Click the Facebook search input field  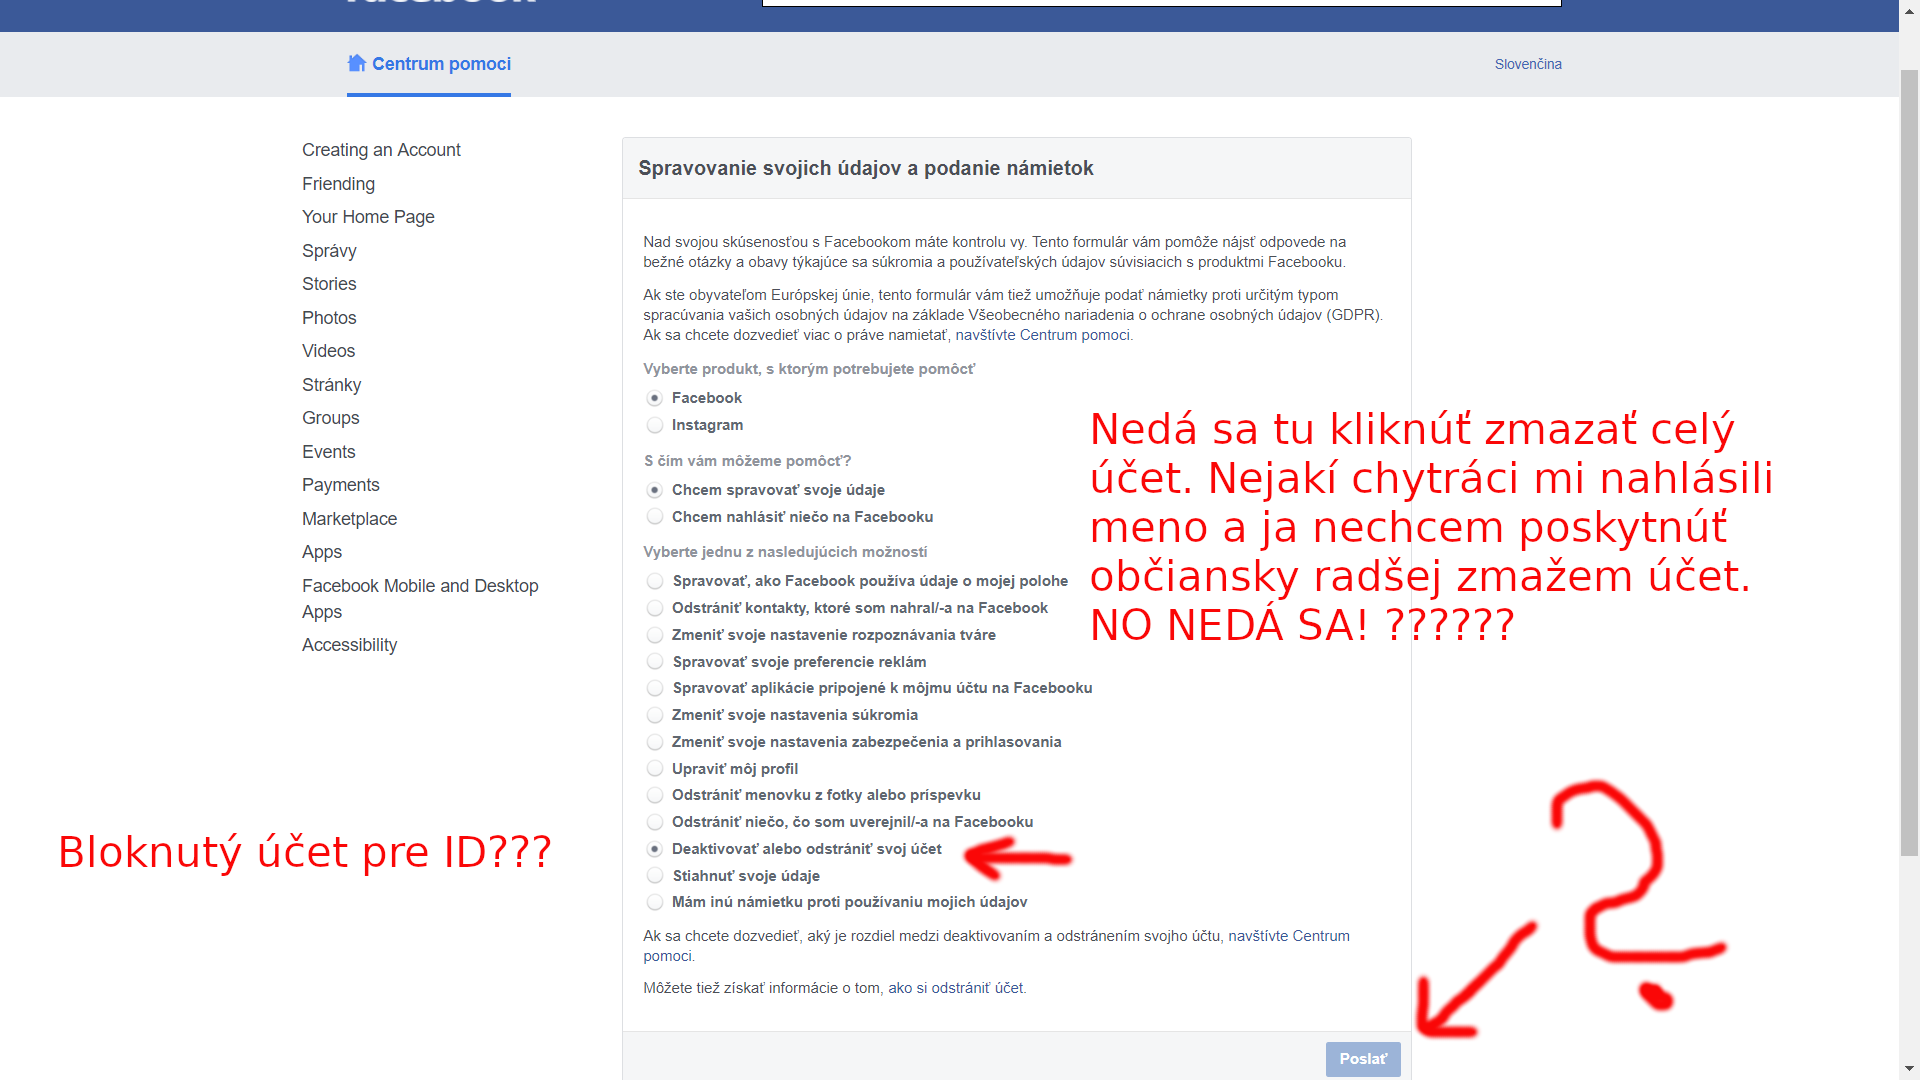pyautogui.click(x=1161, y=3)
